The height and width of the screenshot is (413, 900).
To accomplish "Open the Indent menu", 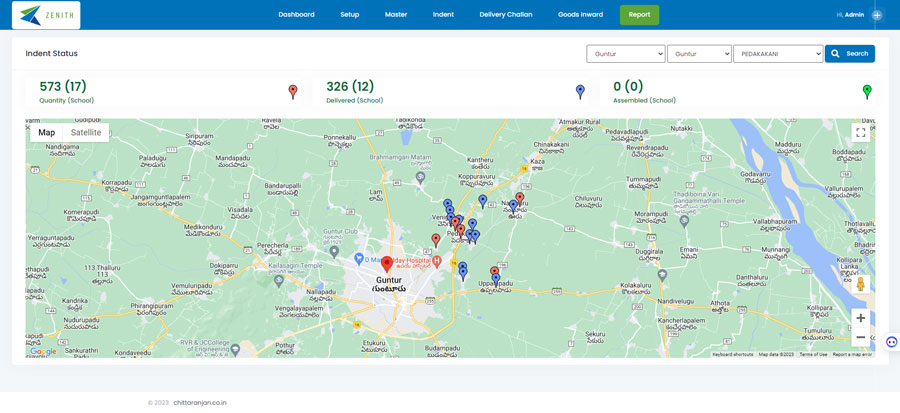I will pyautogui.click(x=443, y=15).
